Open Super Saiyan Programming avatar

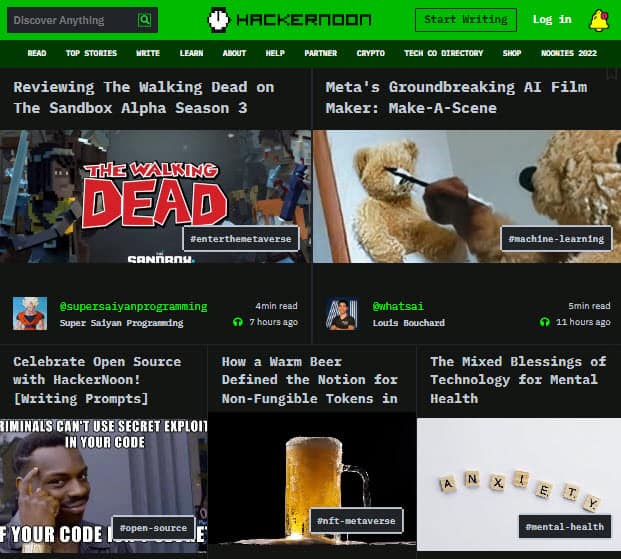coord(30,313)
